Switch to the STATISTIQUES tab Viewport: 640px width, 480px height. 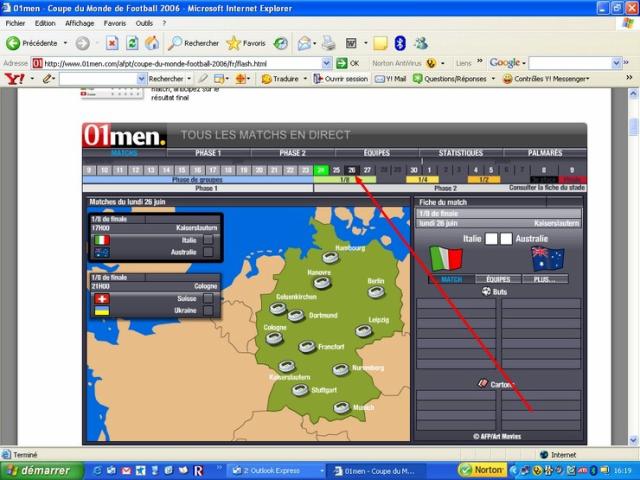click(461, 153)
